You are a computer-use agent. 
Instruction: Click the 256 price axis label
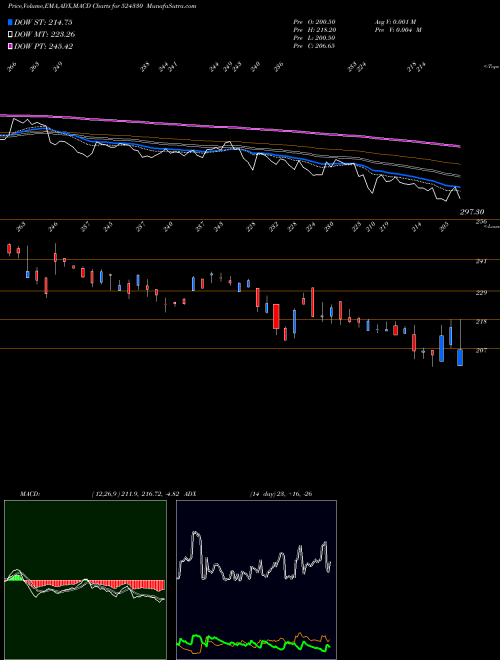click(x=481, y=222)
